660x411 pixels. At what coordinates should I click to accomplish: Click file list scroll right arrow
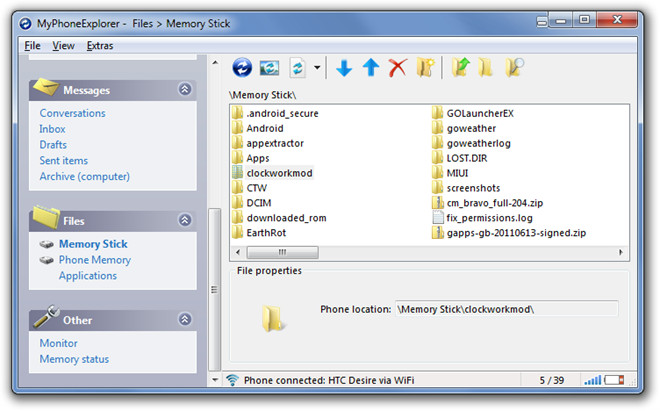[620, 252]
